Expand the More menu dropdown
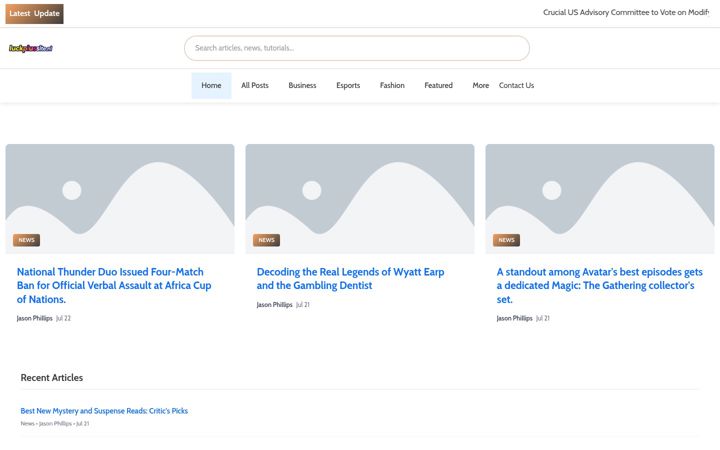 [480, 85]
